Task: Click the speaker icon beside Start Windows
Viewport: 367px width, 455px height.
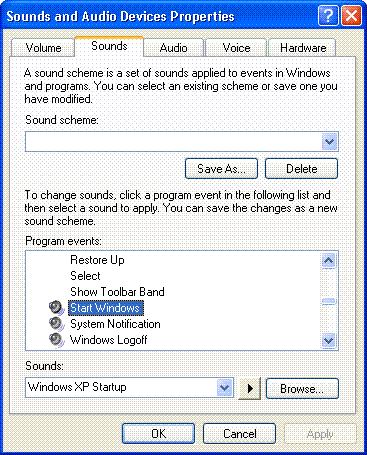Action: pos(56,307)
